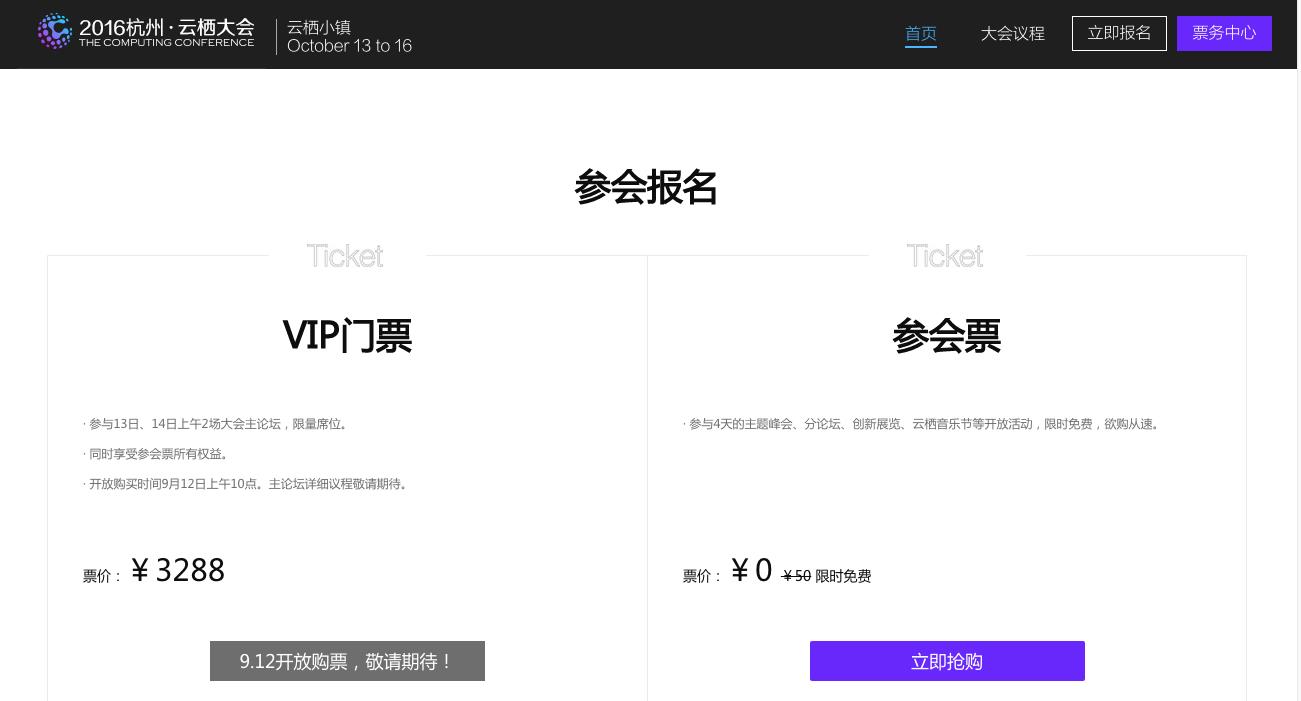Select the VIP门票 title
Screen dimensions: 1301x701
[347, 336]
